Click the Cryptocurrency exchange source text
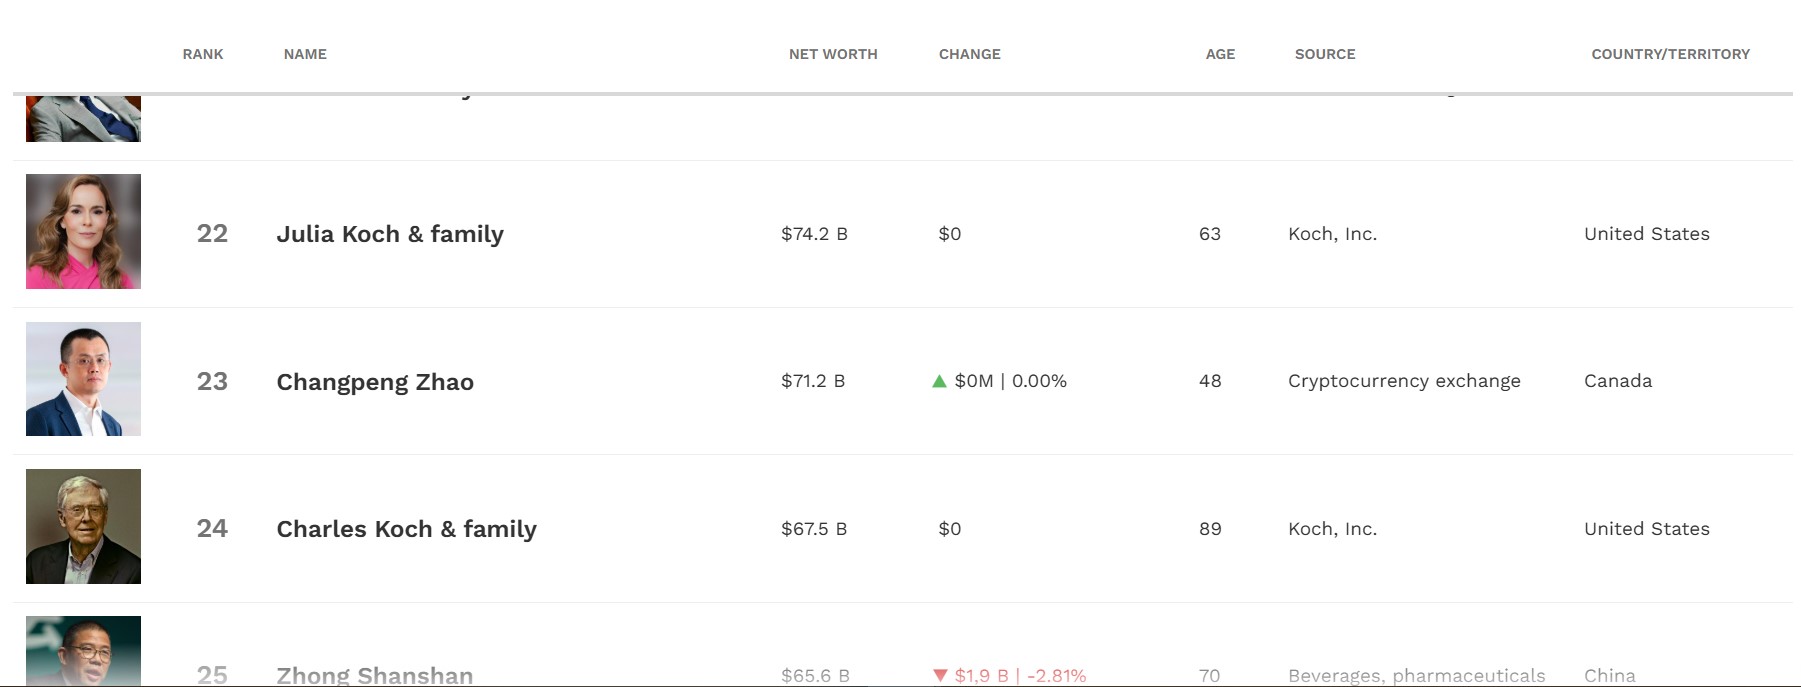1801x687 pixels. 1404,381
